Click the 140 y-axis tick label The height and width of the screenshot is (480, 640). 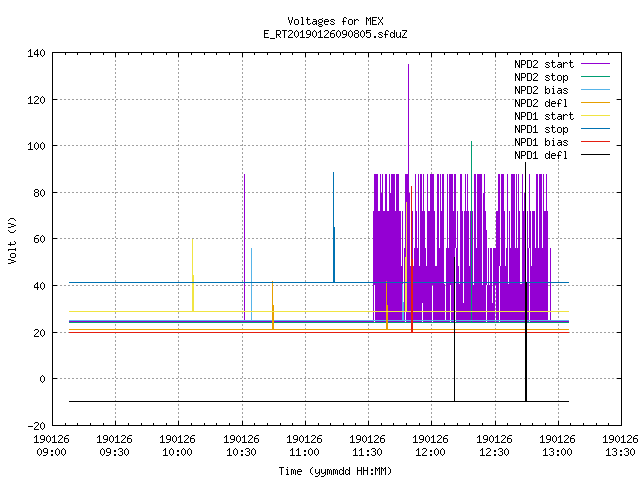36,53
